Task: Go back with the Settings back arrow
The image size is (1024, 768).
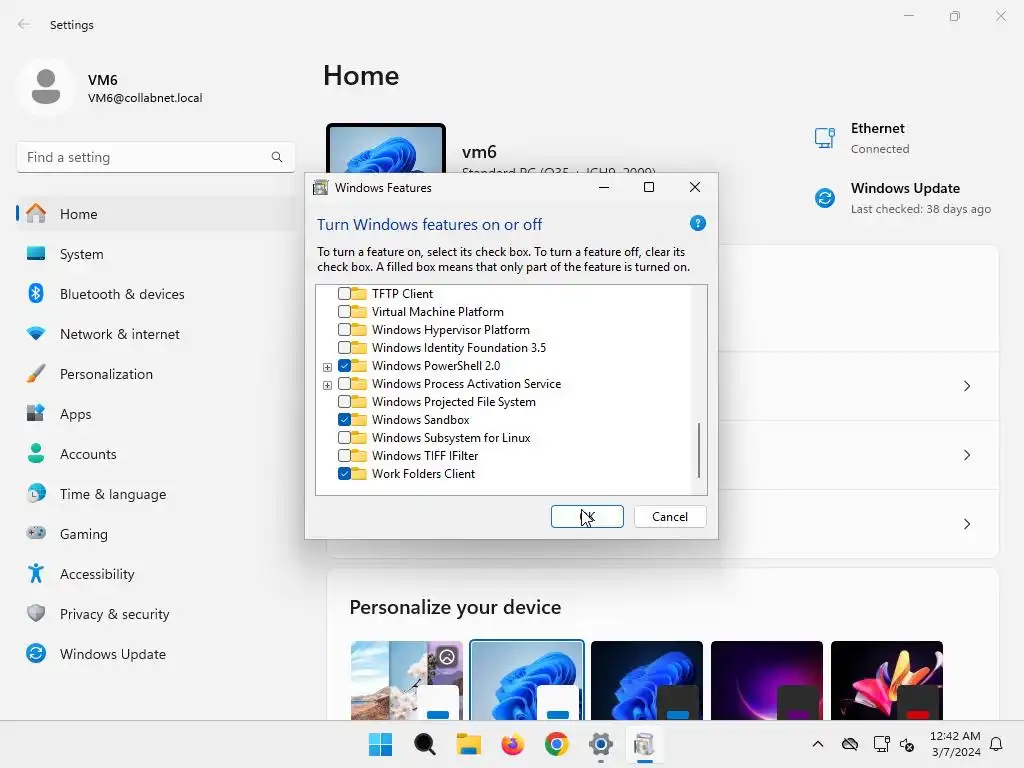Action: pyautogui.click(x=24, y=24)
